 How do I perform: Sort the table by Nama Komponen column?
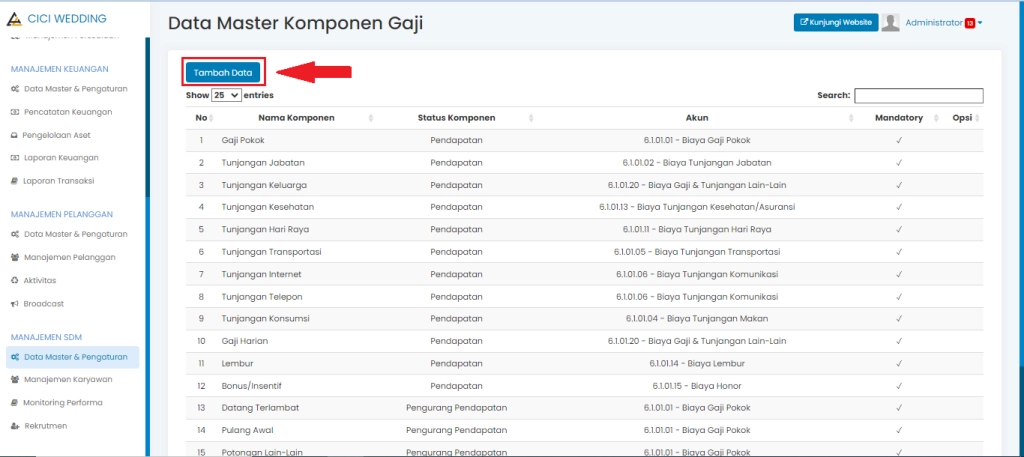[x=288, y=118]
